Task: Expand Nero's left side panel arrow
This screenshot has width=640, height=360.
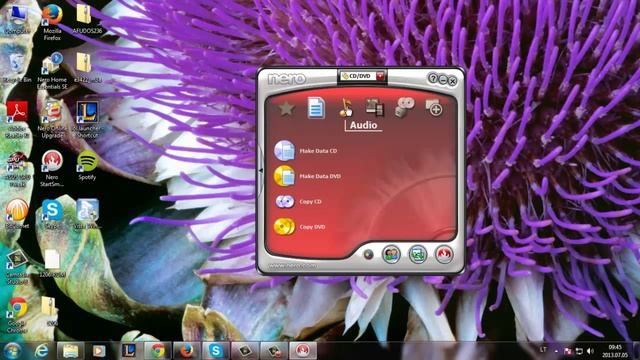Action: pos(261,170)
